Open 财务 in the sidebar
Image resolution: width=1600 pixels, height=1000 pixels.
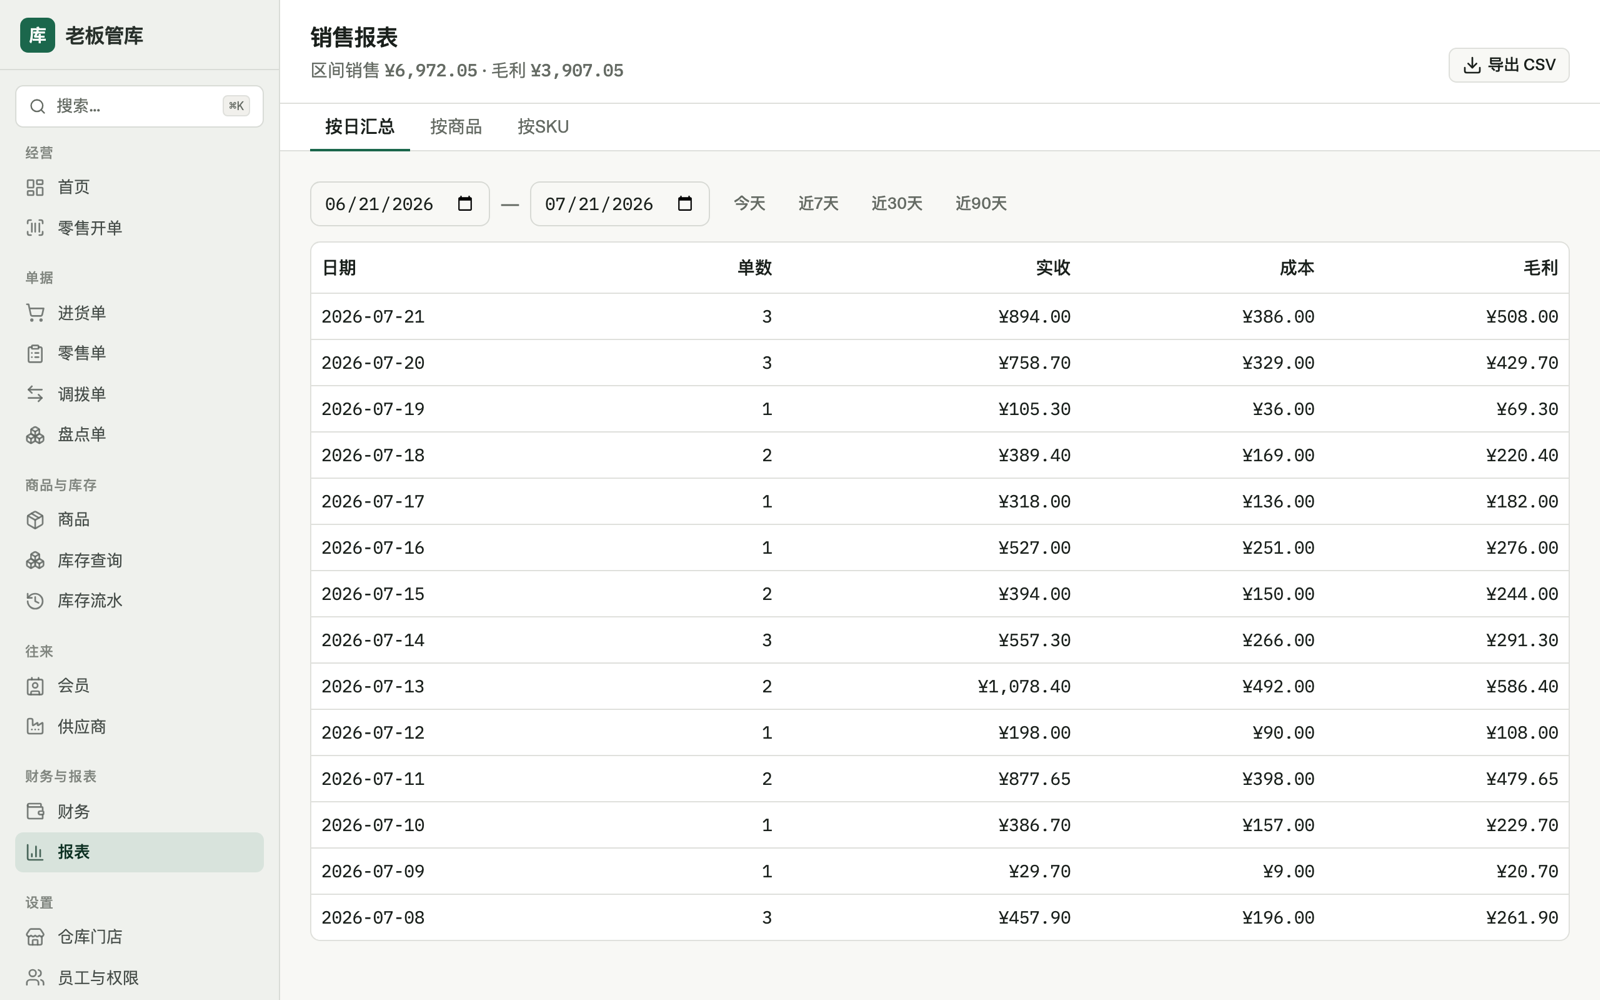coord(139,811)
